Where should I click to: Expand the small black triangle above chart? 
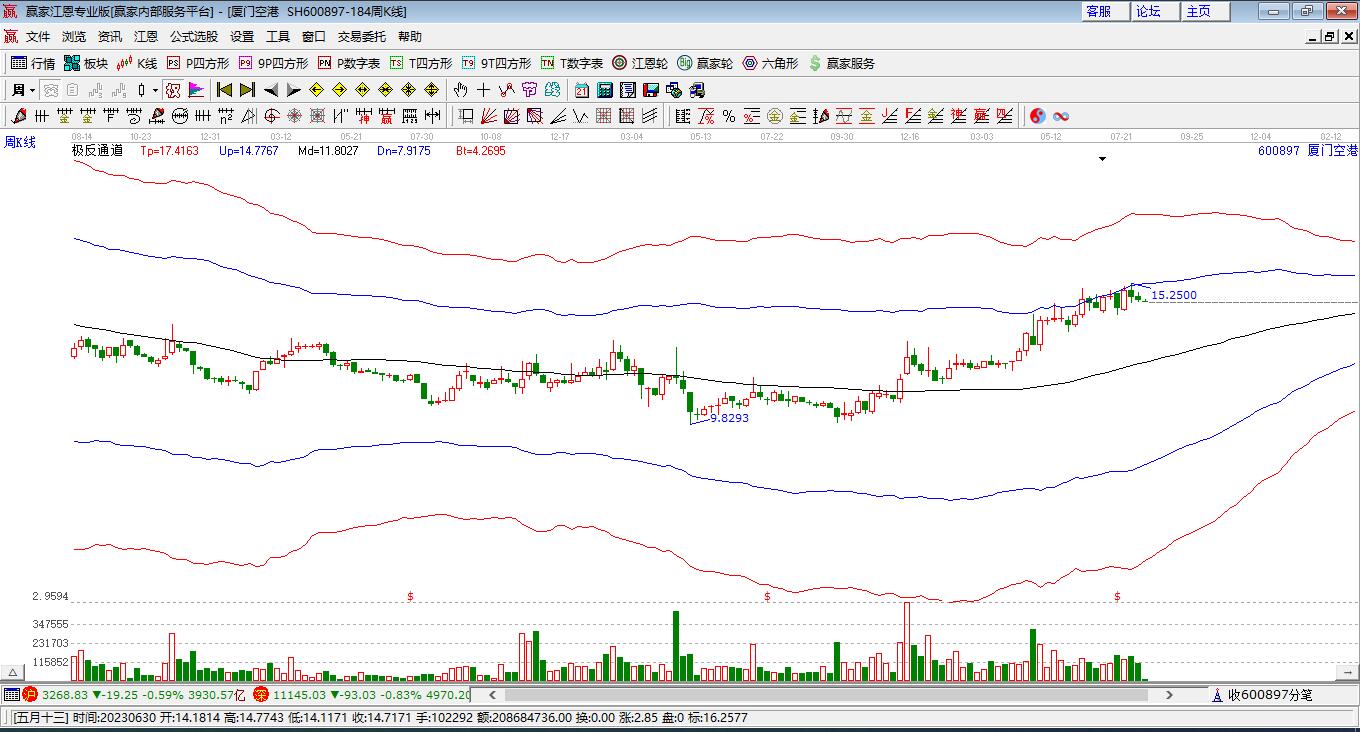click(x=1103, y=159)
